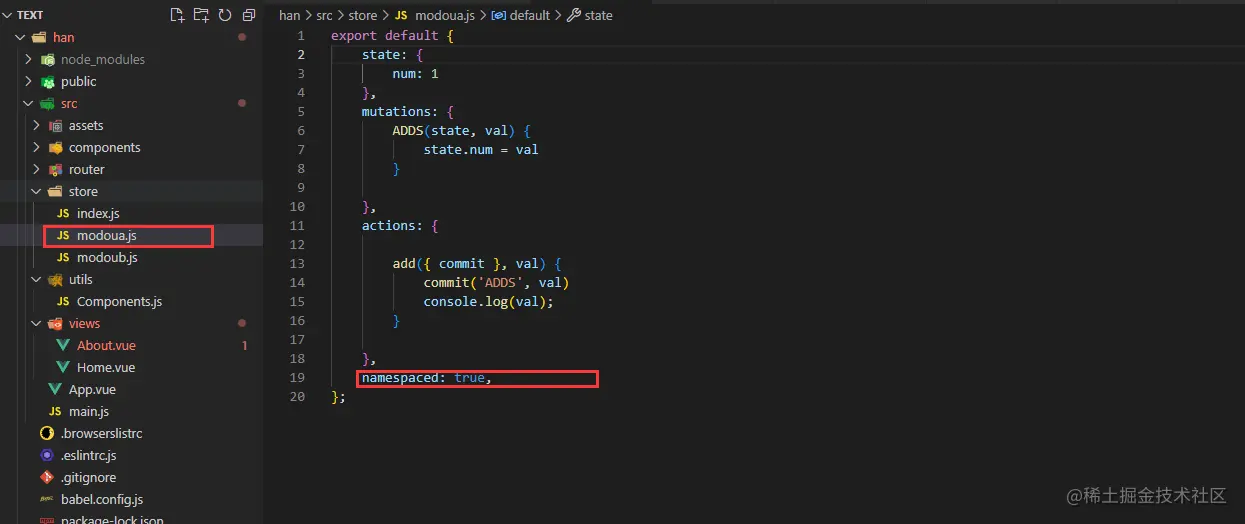Expand the assets folder
Image resolution: width=1245 pixels, height=524 pixels.
point(36,125)
